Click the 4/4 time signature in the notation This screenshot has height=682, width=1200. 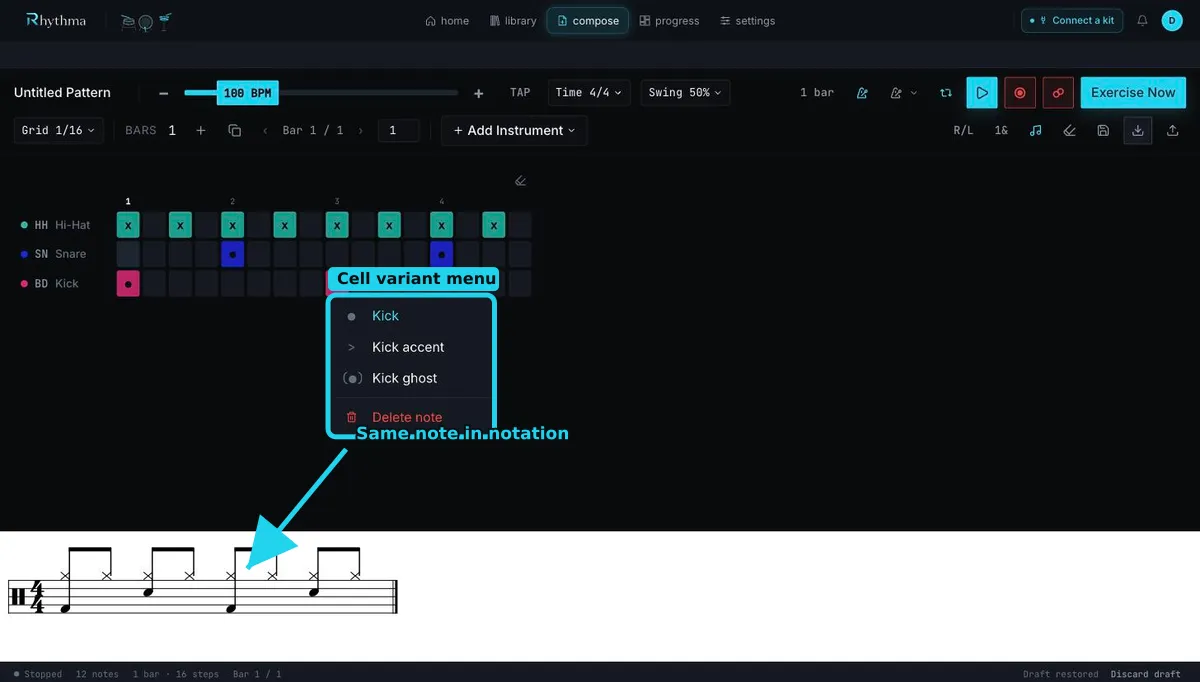[x=38, y=597]
